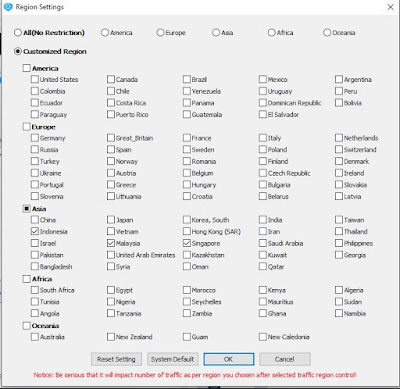Click the System Default button
This screenshot has height=389, width=400.
[173, 359]
